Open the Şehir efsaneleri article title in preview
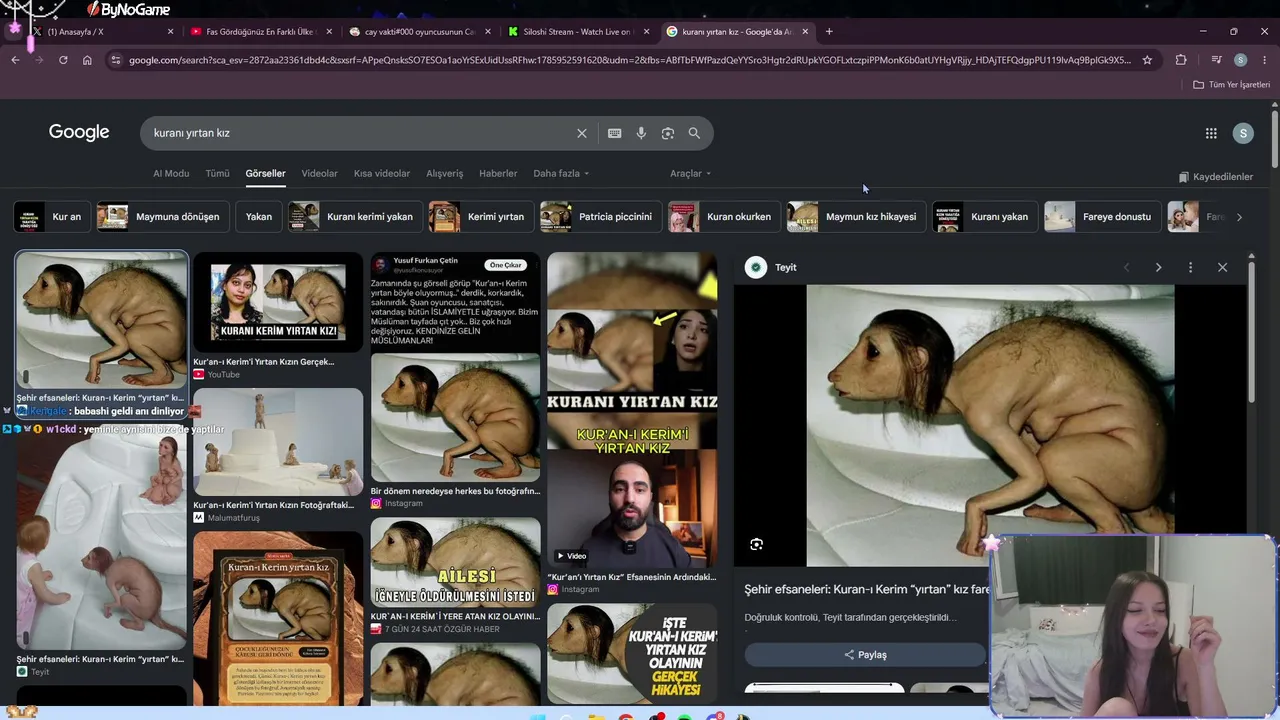The height and width of the screenshot is (720, 1280). coord(867,589)
